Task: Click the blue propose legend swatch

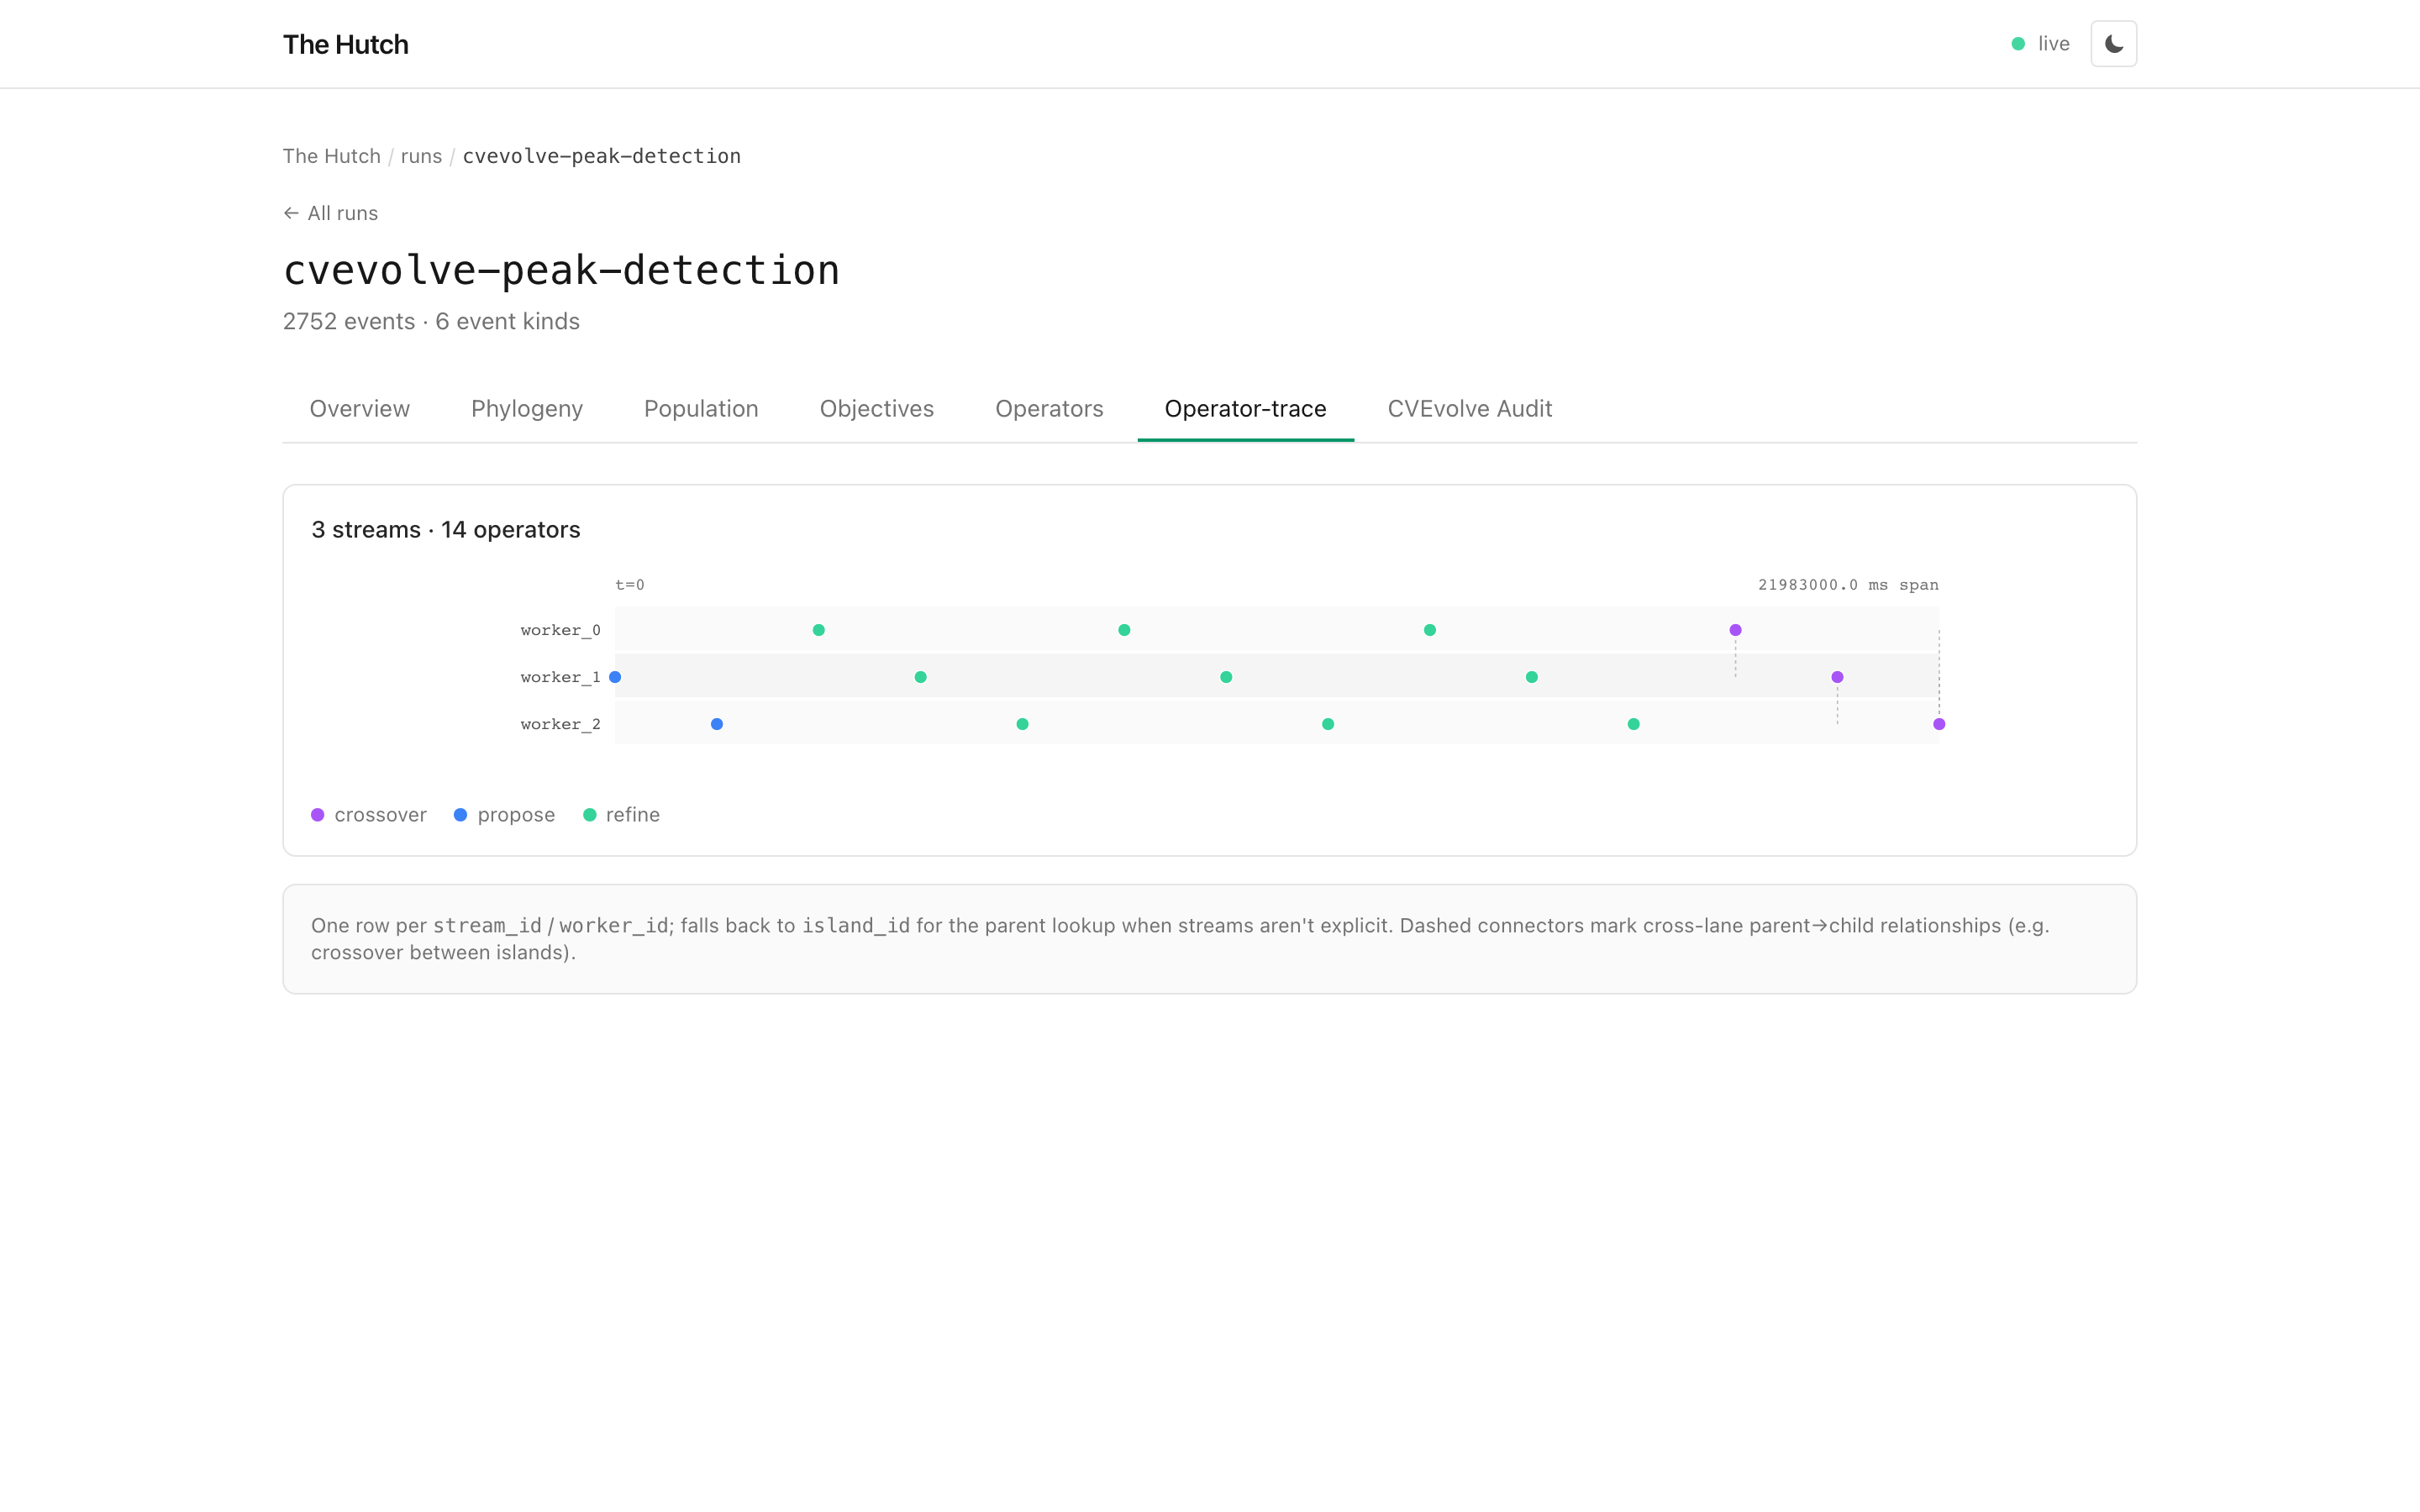Action: pyautogui.click(x=460, y=815)
